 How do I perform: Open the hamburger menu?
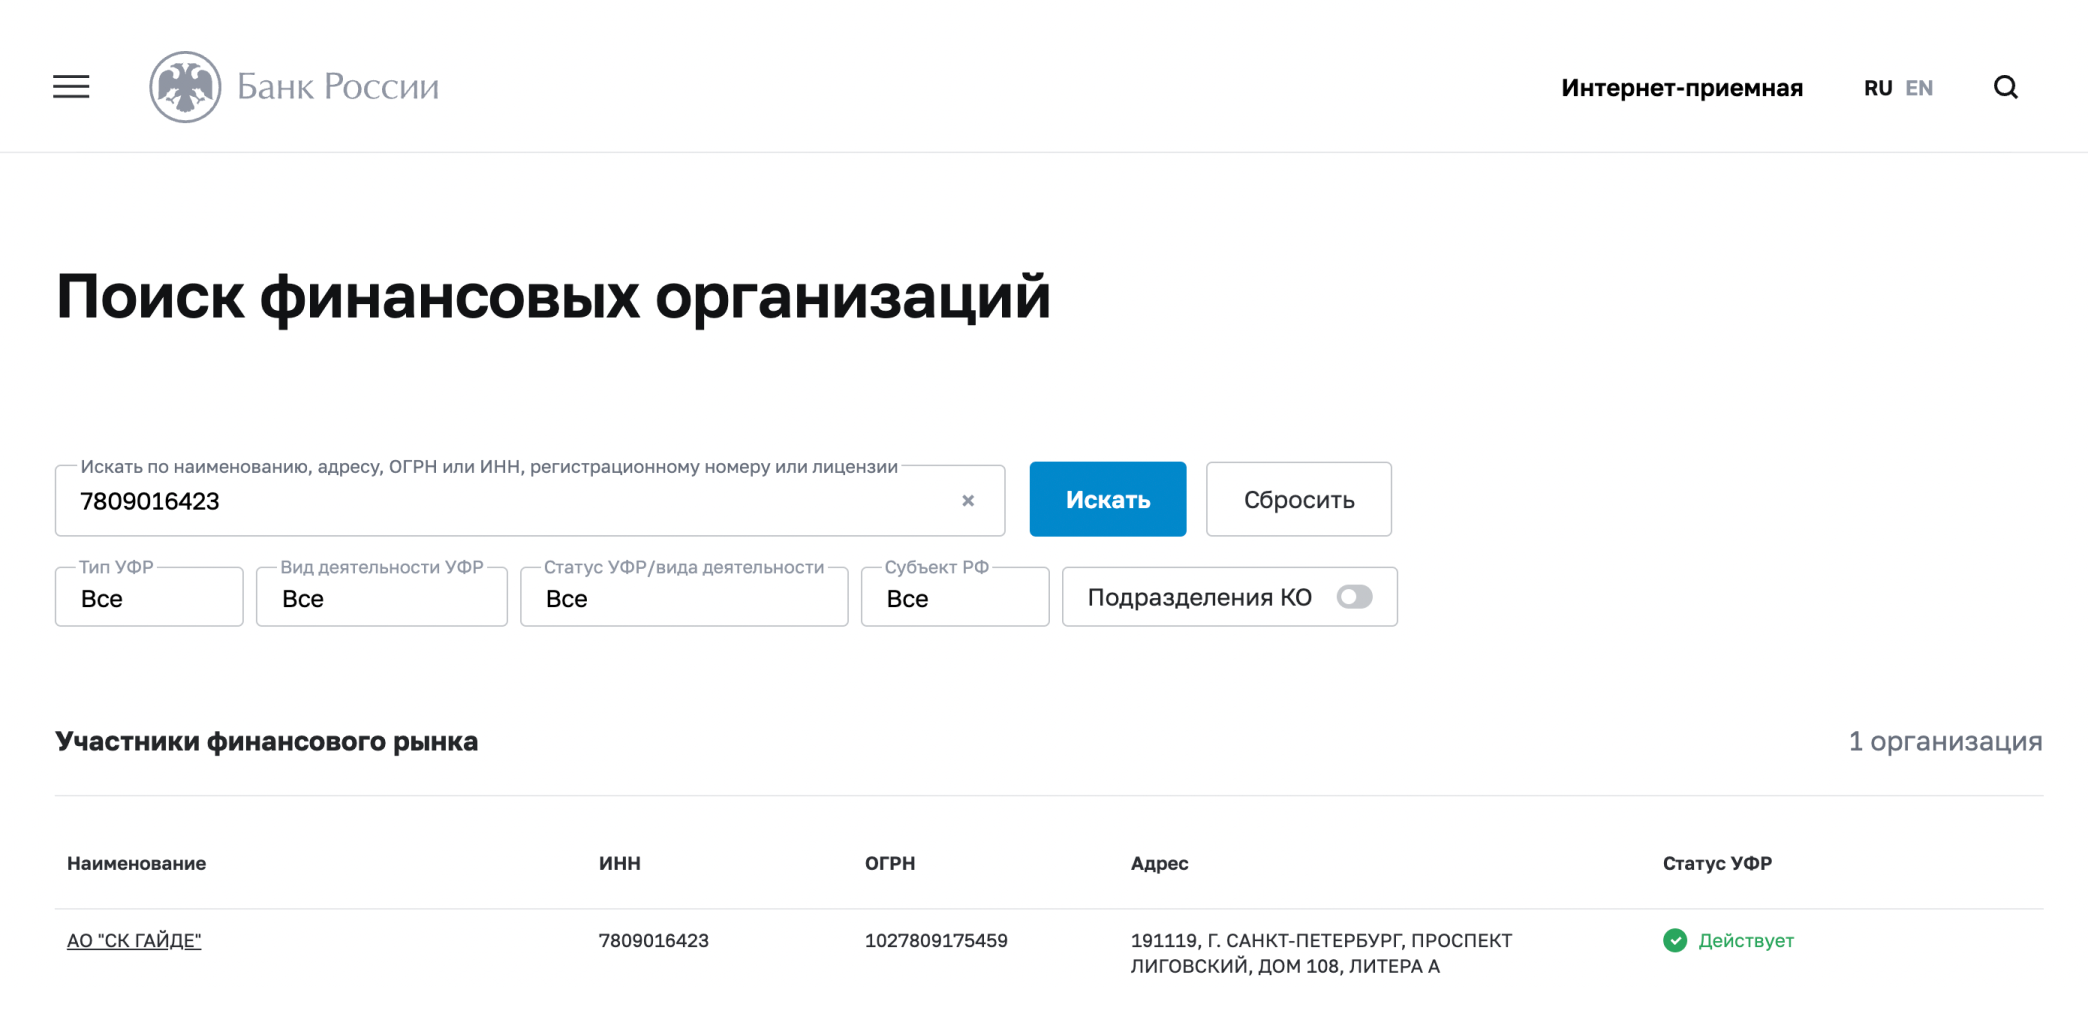click(71, 87)
